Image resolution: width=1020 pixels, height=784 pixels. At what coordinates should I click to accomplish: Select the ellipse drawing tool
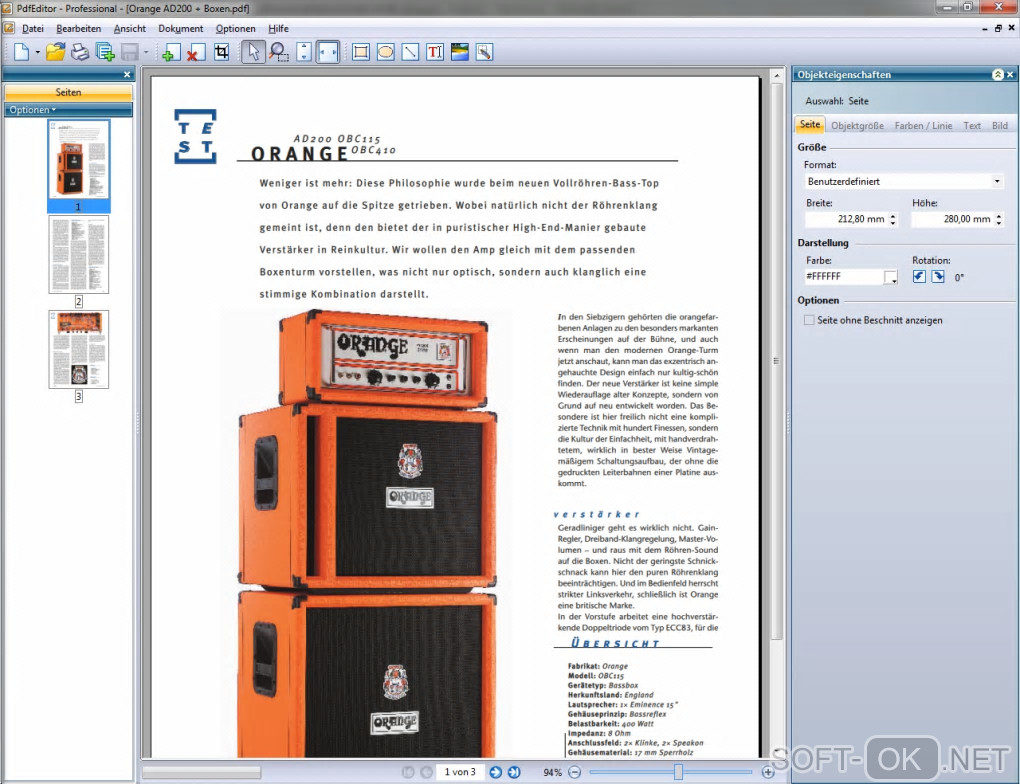(x=385, y=52)
